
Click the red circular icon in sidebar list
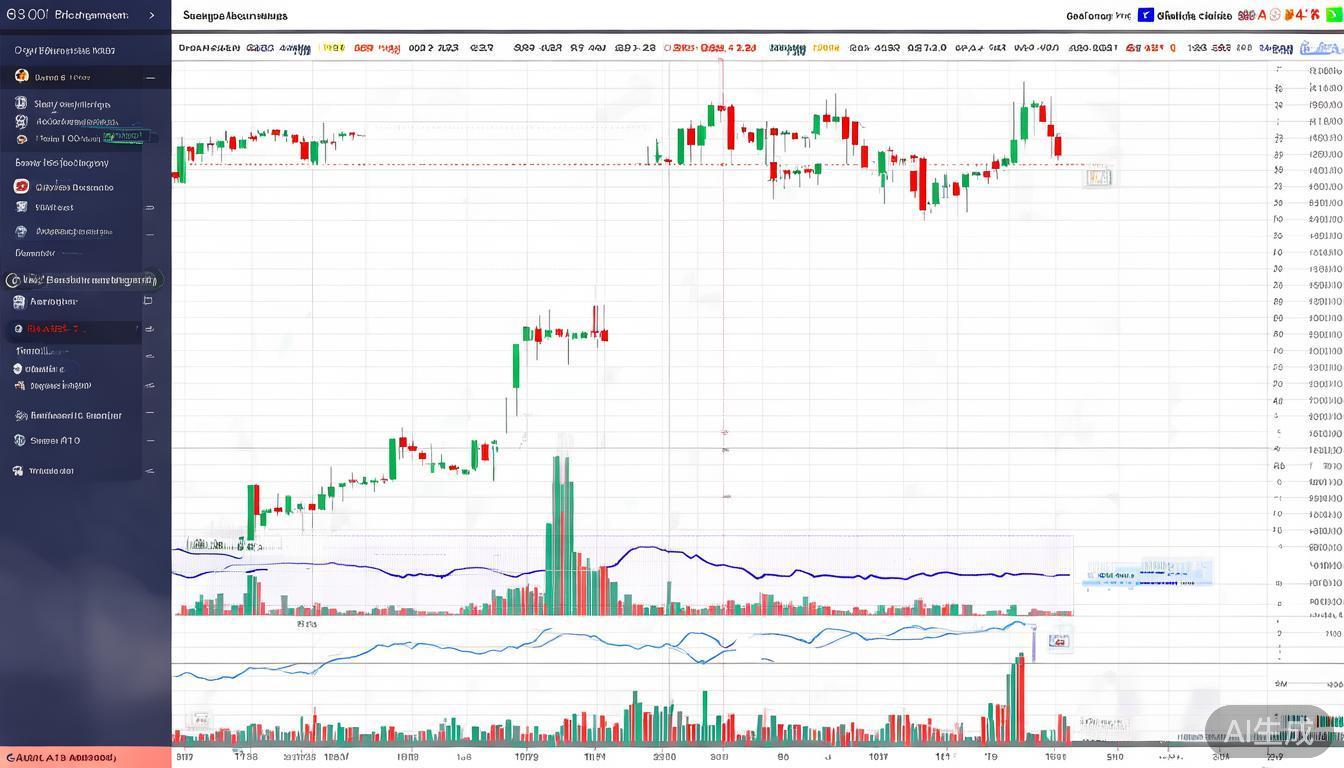21,186
